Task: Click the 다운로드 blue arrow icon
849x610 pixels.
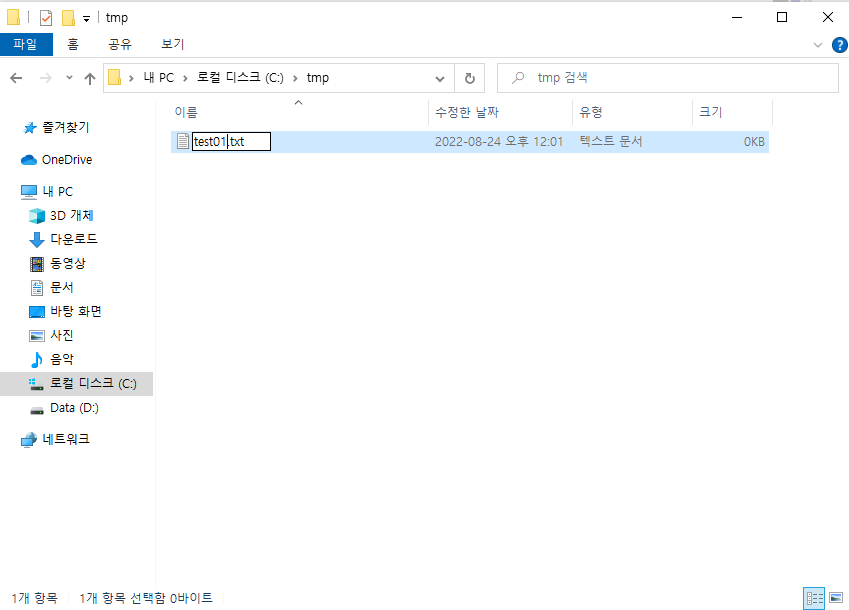Action: coord(37,240)
